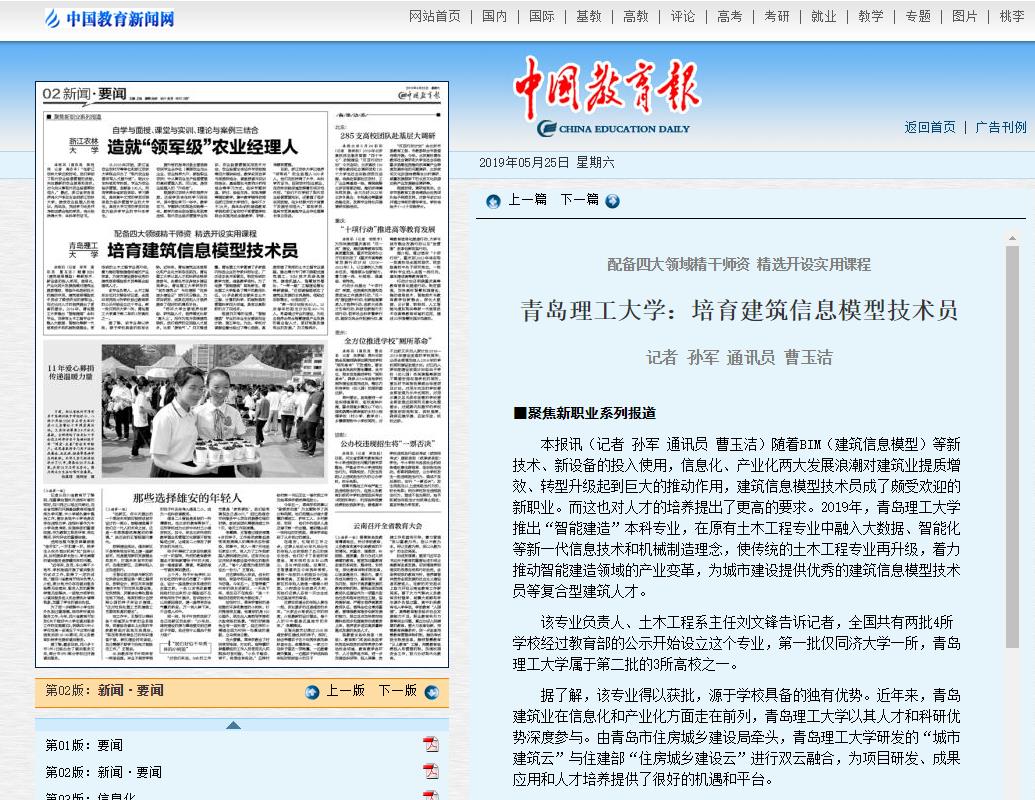
Task: Click the previous article (上一篇) arrow icon
Action: (x=493, y=201)
